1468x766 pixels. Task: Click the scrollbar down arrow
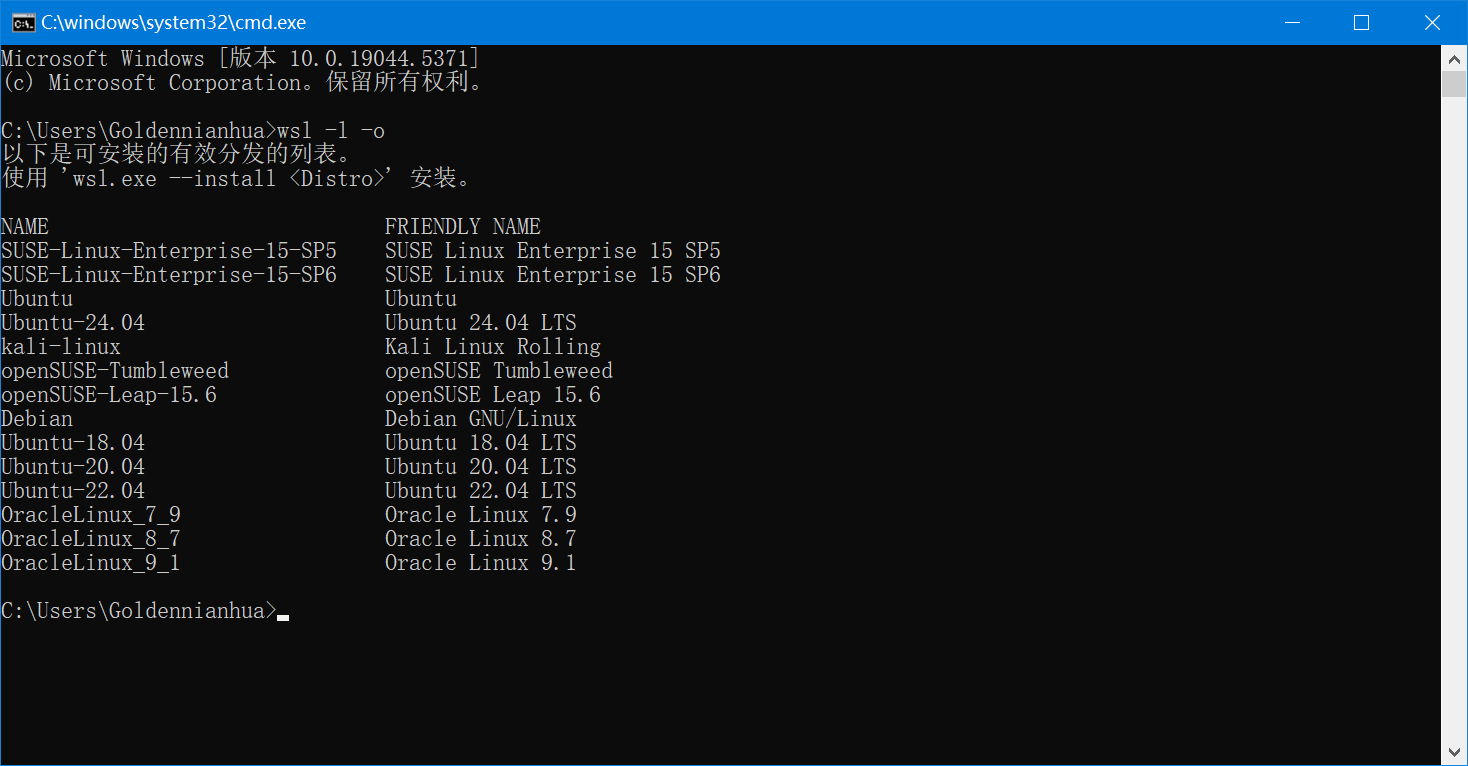1454,752
